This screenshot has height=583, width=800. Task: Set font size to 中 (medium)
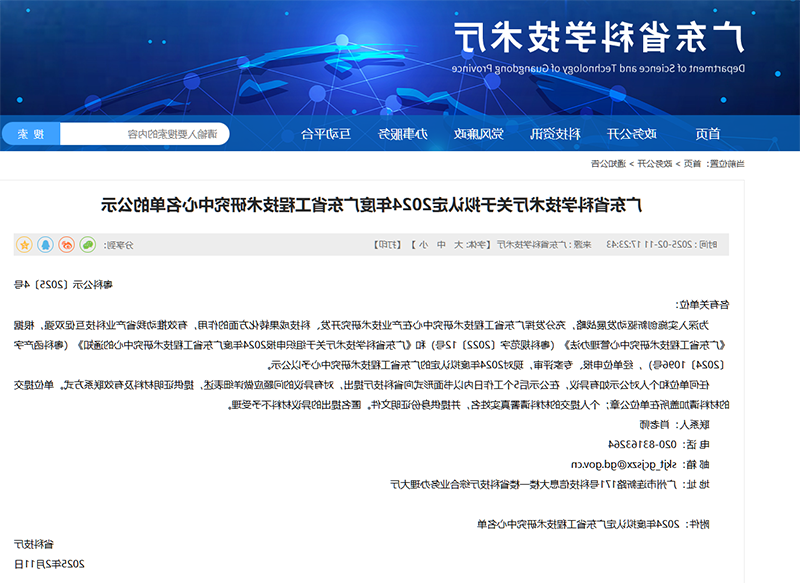coord(439,244)
